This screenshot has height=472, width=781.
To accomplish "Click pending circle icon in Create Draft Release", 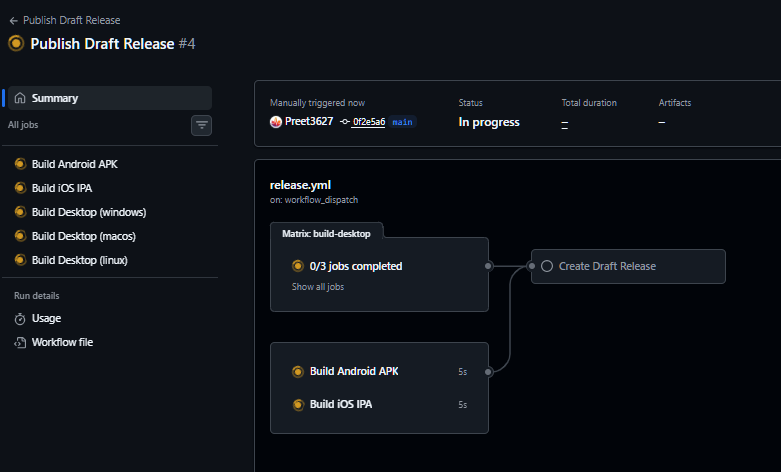I will pos(547,266).
